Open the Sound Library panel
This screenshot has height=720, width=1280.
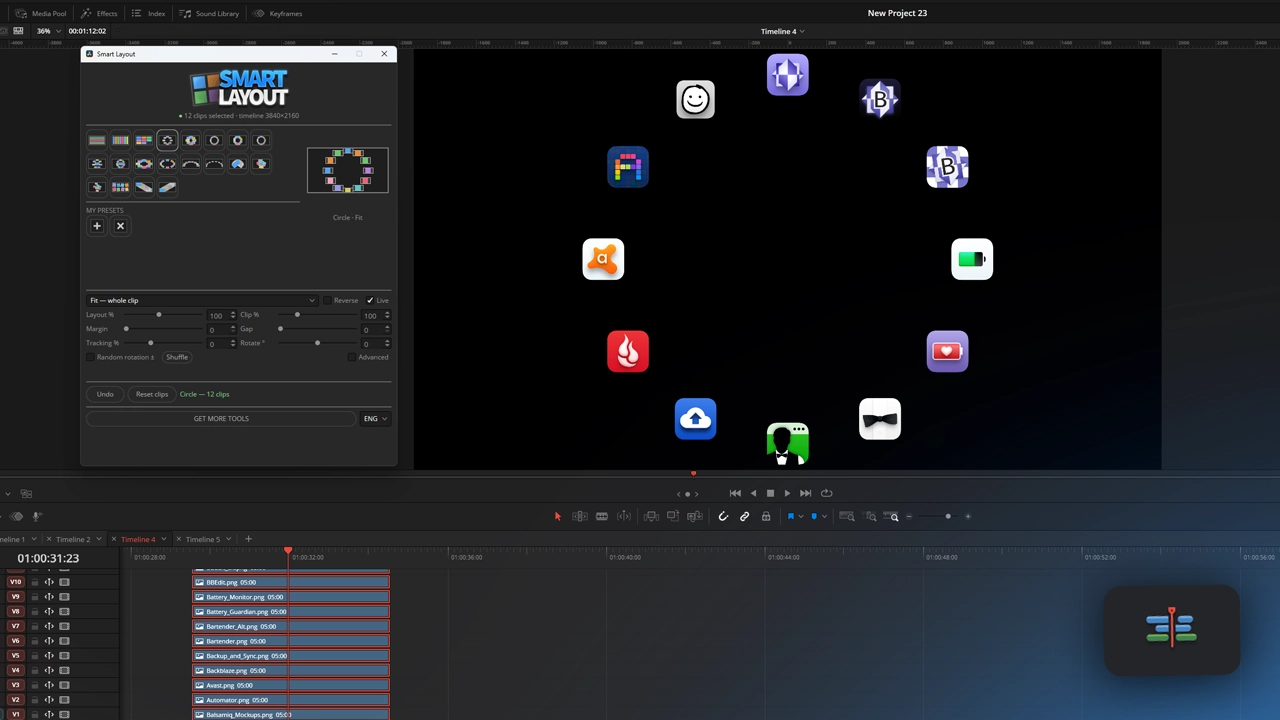click(210, 14)
